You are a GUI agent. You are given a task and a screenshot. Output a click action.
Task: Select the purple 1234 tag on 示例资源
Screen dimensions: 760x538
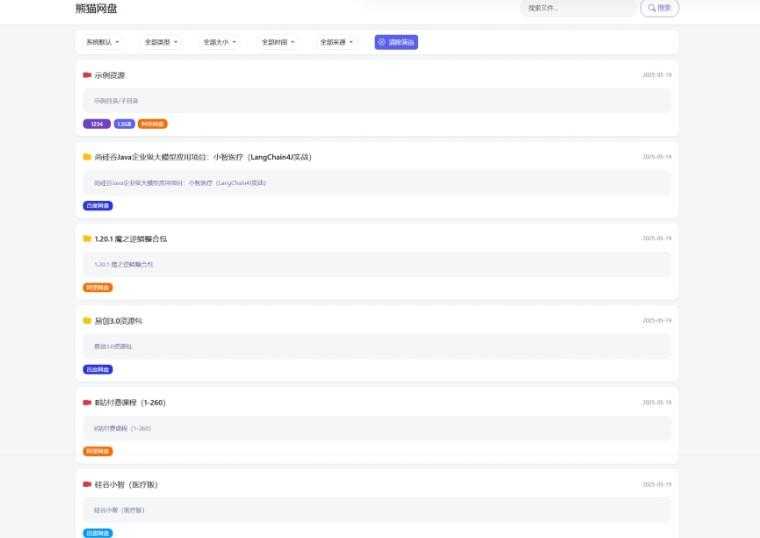click(x=97, y=124)
